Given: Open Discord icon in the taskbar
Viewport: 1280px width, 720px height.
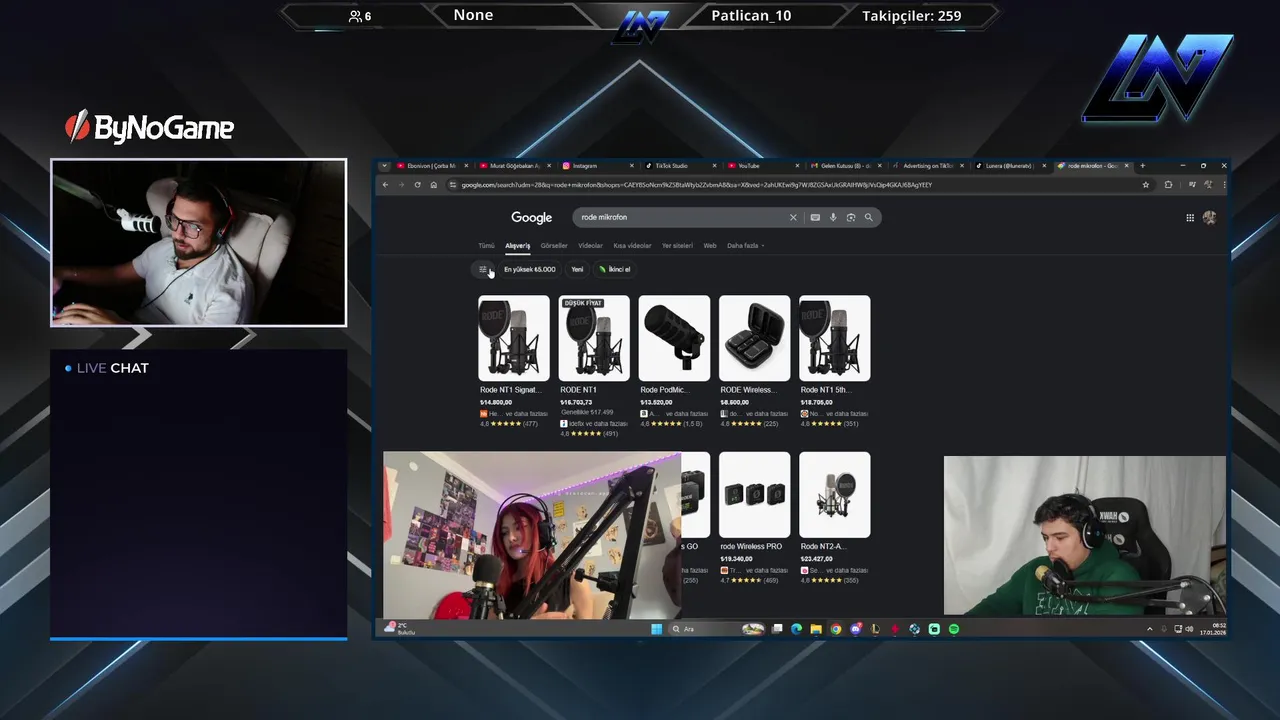Looking at the screenshot, I should (856, 629).
